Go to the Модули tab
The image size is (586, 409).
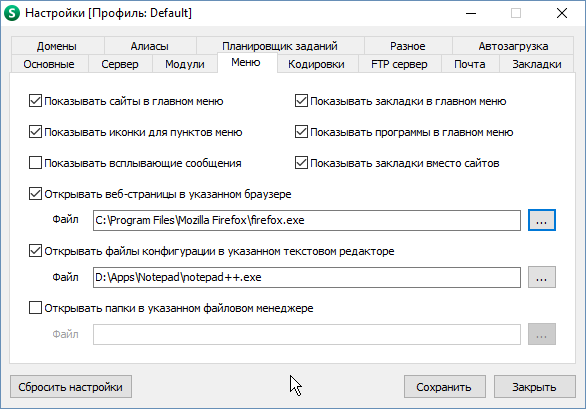pyautogui.click(x=185, y=64)
